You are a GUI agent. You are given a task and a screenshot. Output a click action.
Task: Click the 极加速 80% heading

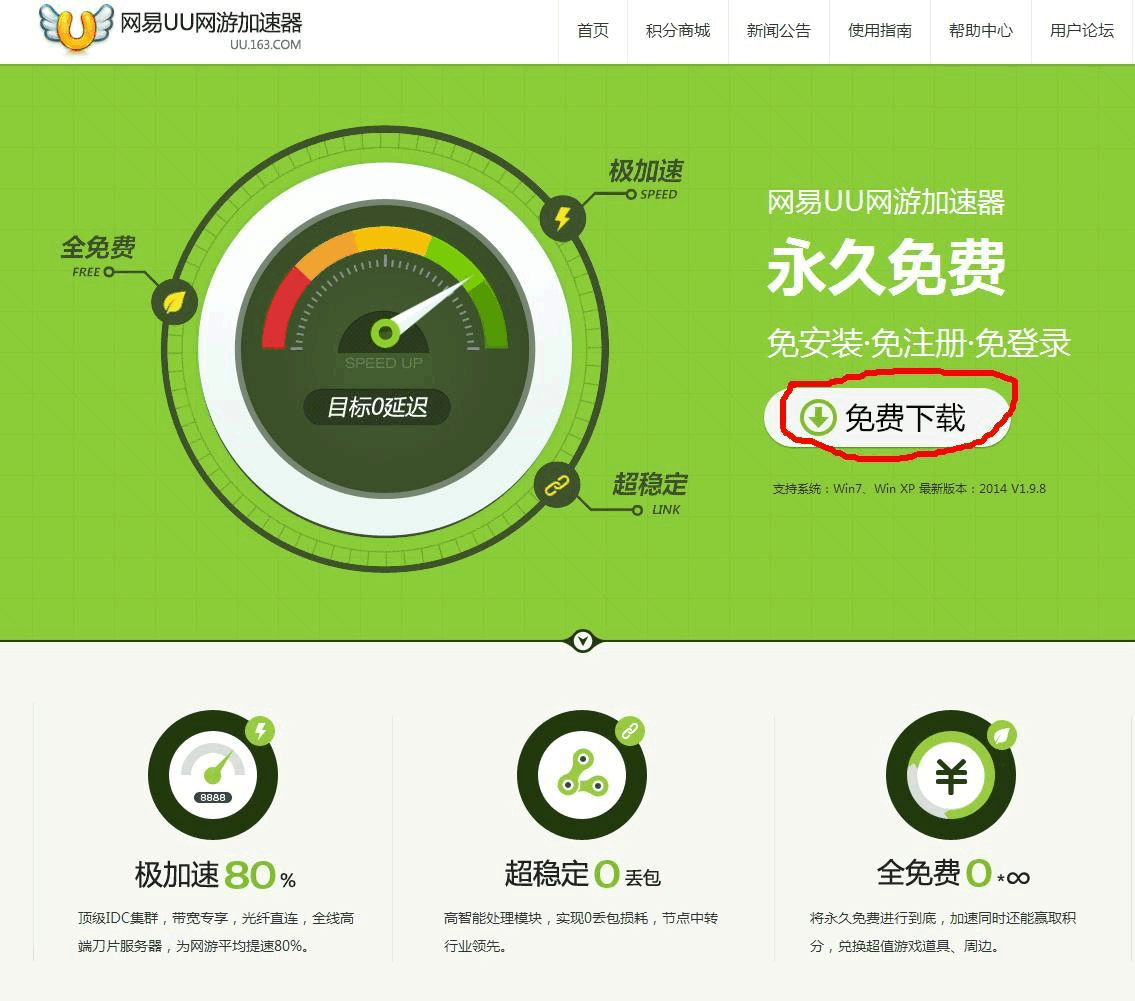point(216,874)
